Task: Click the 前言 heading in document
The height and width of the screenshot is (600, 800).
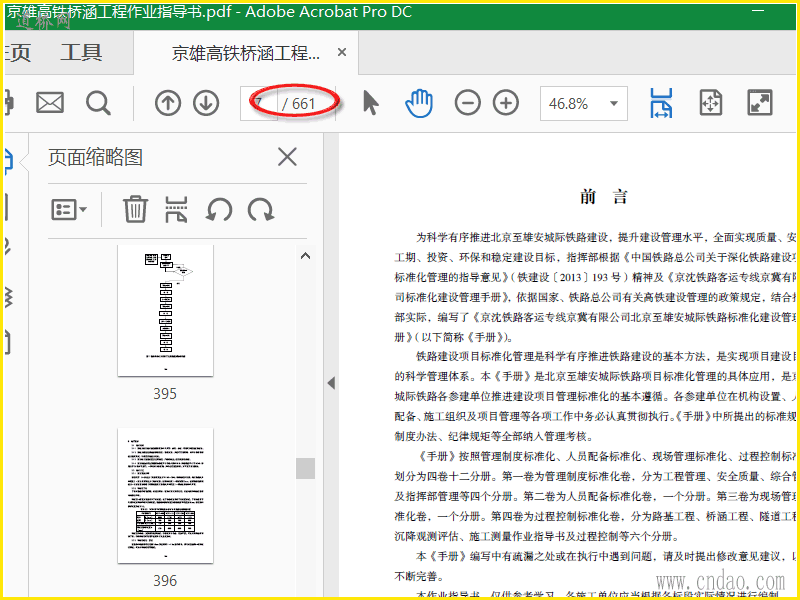Action: click(x=604, y=196)
